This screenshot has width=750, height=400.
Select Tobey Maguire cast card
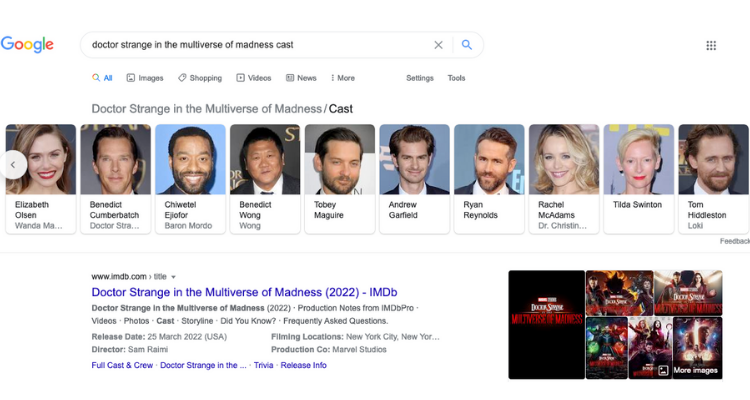[x=340, y=178]
